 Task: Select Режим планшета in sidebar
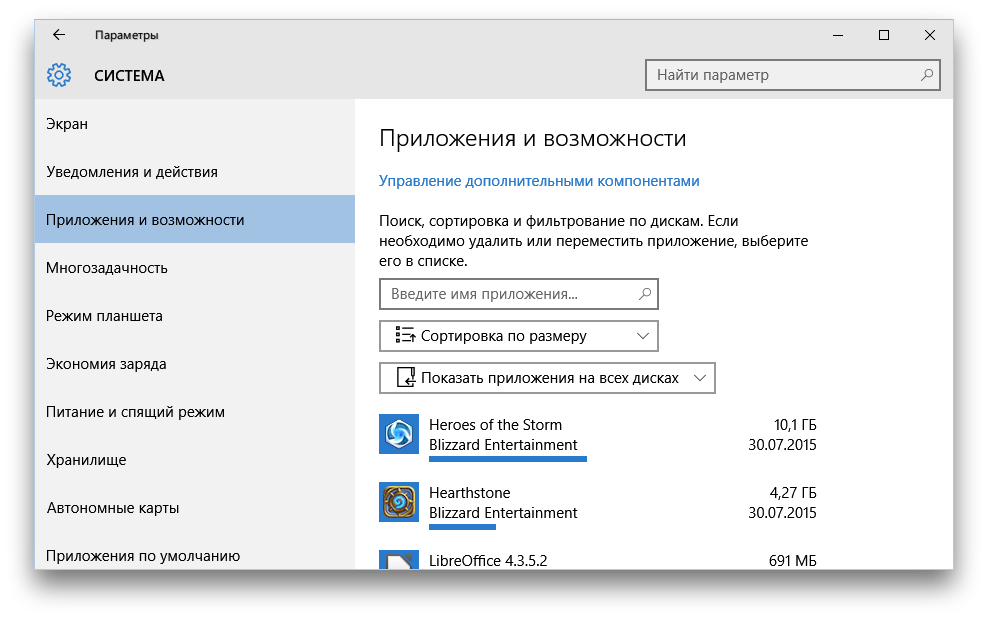104,316
